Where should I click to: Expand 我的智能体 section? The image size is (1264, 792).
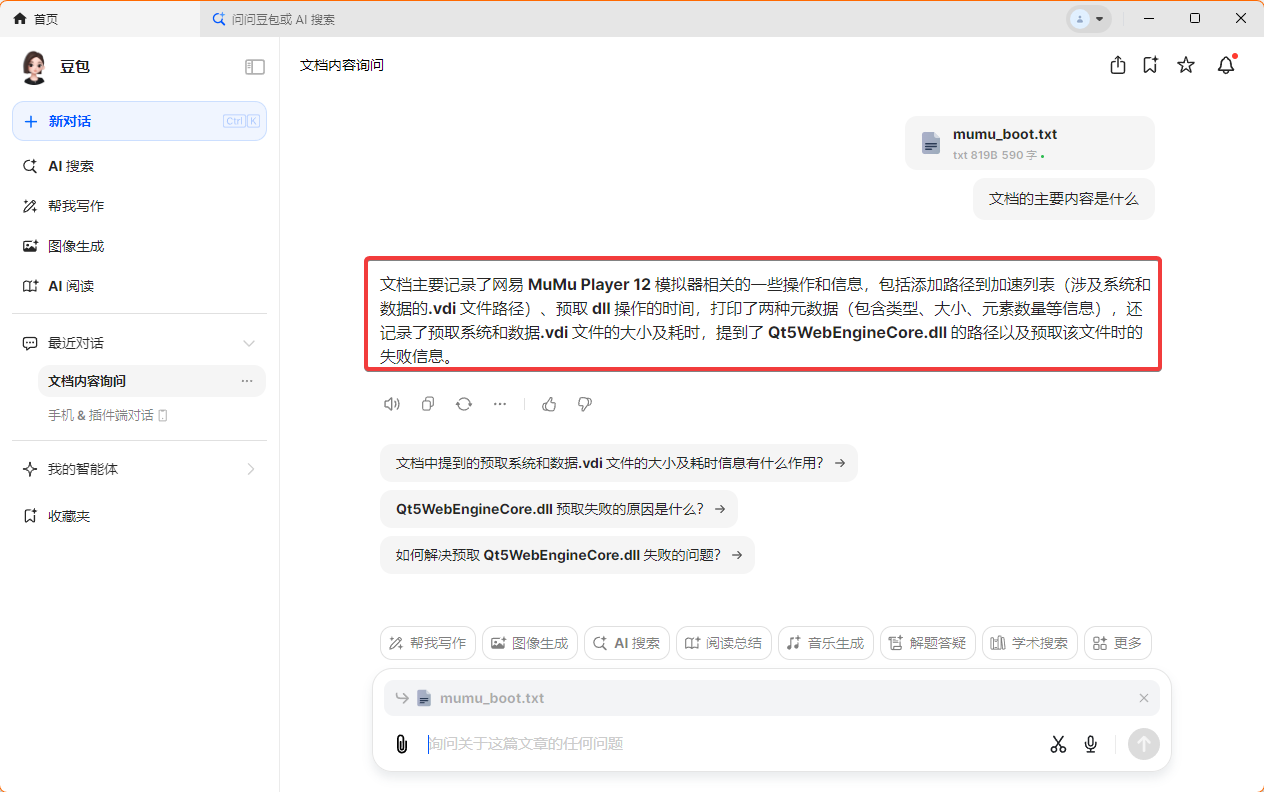pyautogui.click(x=251, y=469)
